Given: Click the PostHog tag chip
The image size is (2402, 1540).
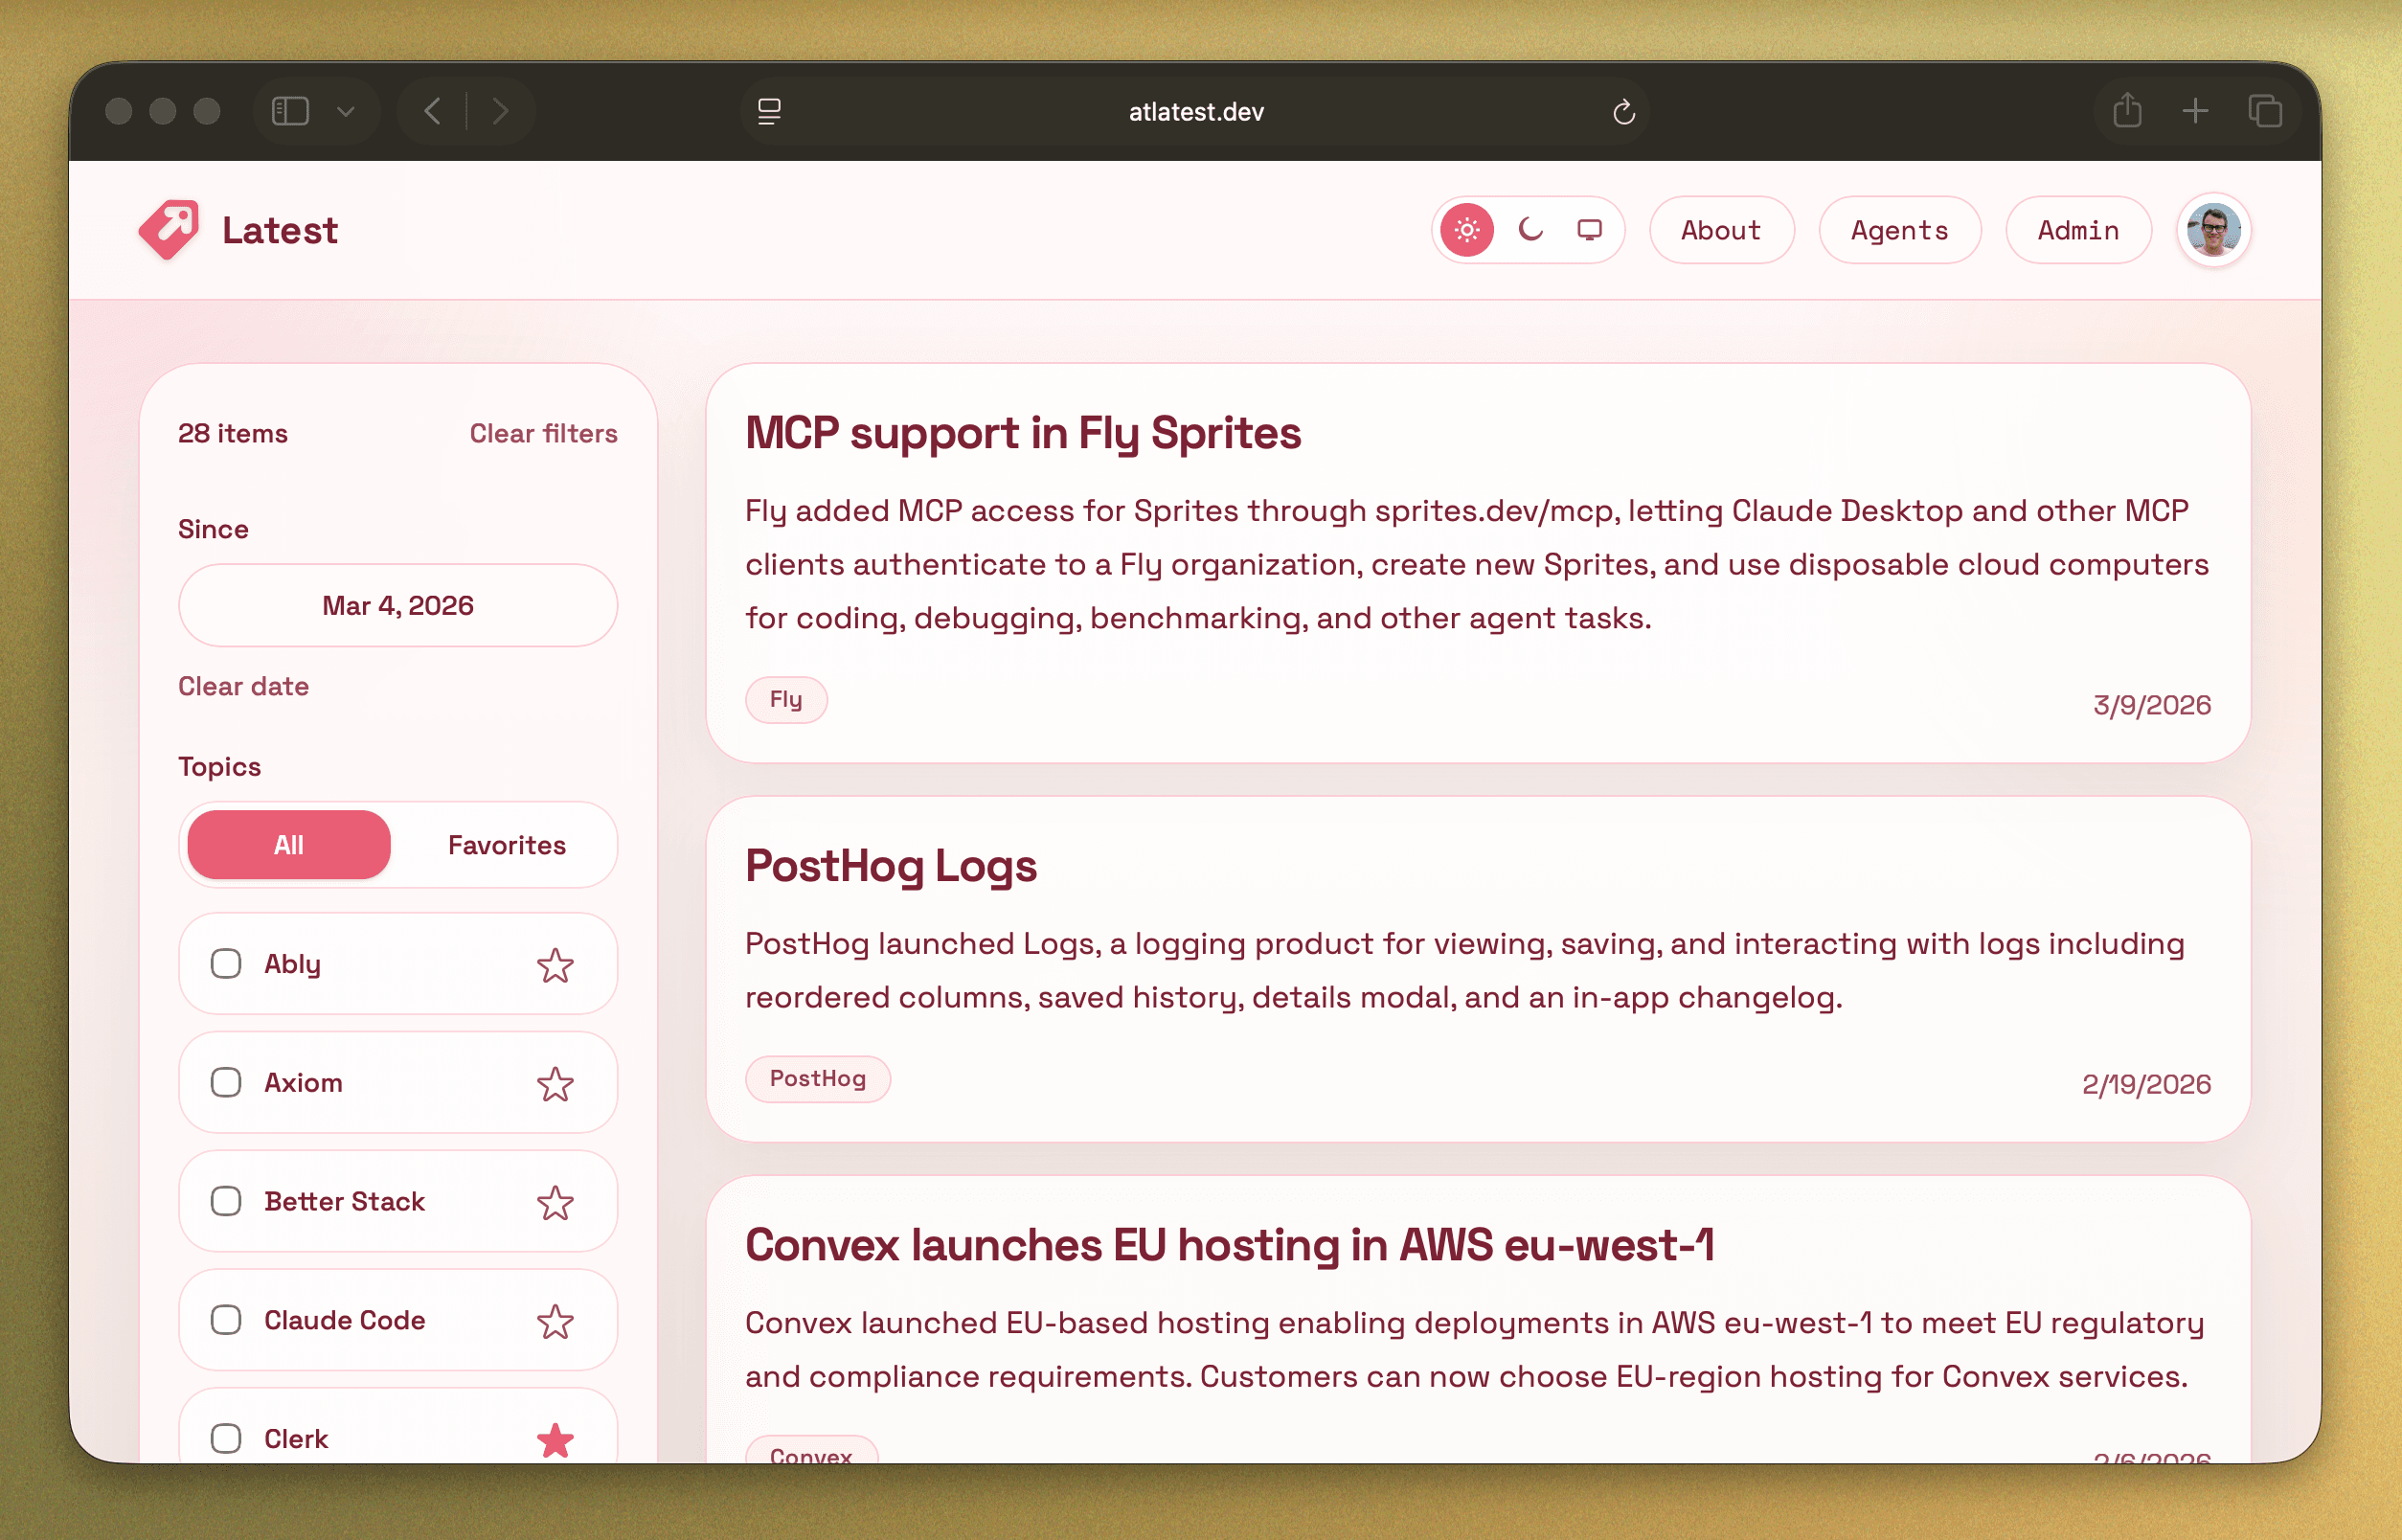Looking at the screenshot, I should click(817, 1079).
